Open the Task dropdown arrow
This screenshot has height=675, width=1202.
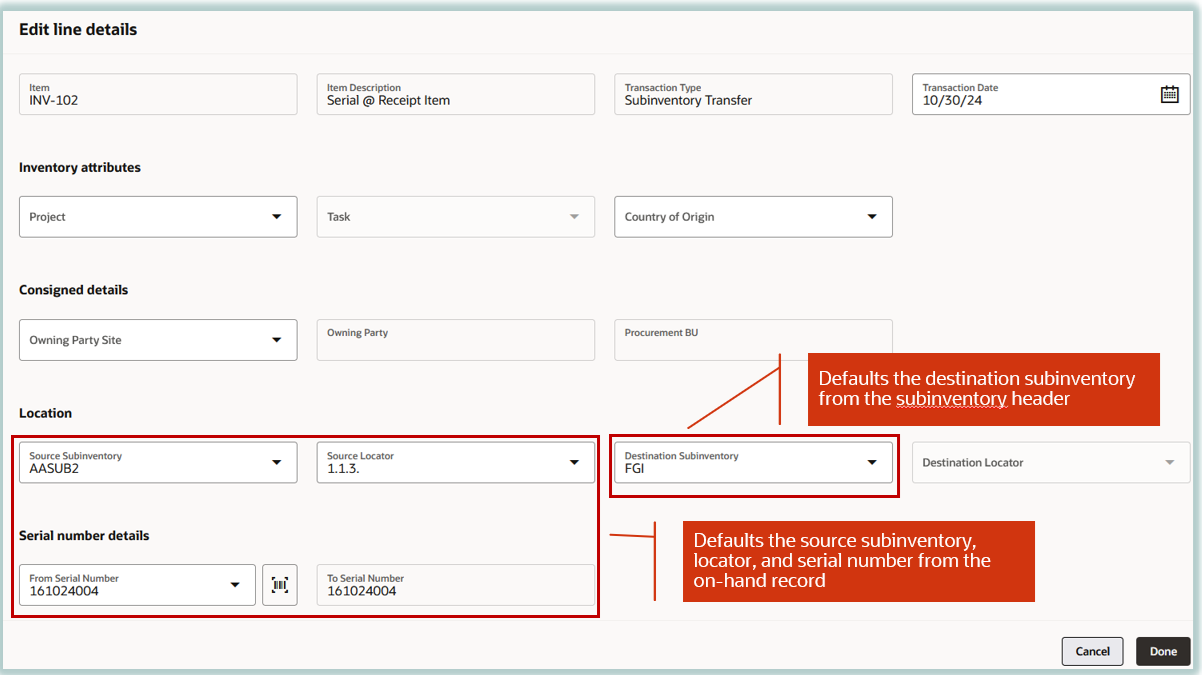(x=574, y=216)
